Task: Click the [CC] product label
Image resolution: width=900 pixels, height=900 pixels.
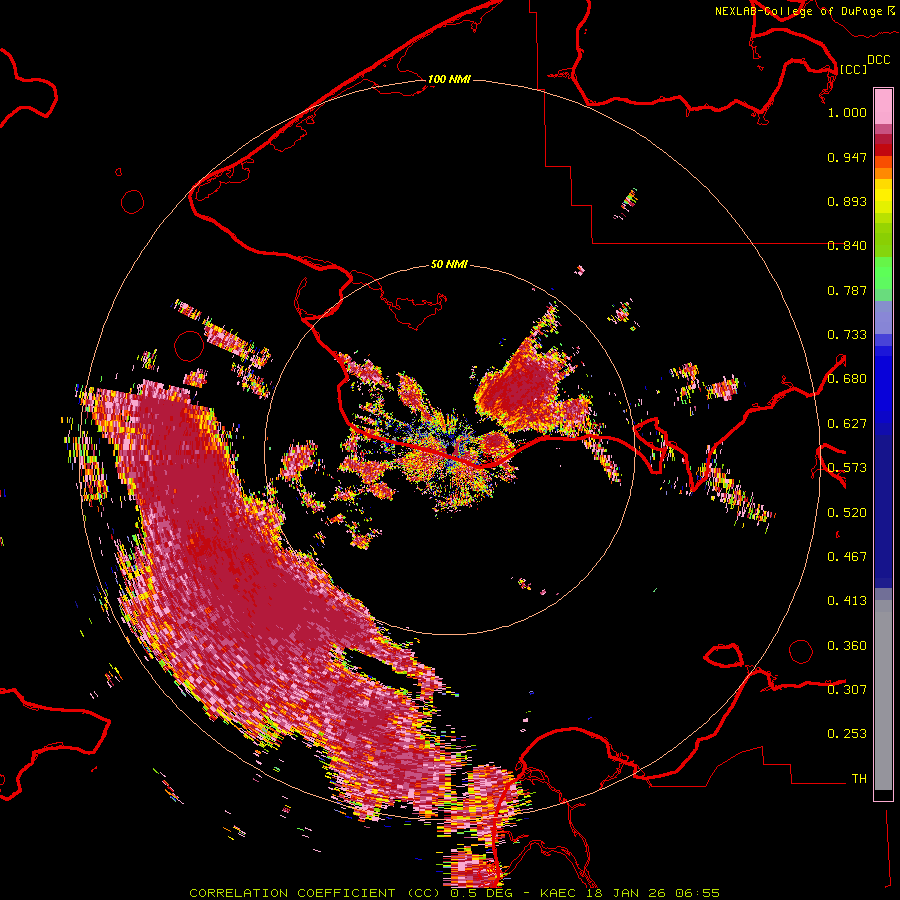Action: click(x=853, y=69)
